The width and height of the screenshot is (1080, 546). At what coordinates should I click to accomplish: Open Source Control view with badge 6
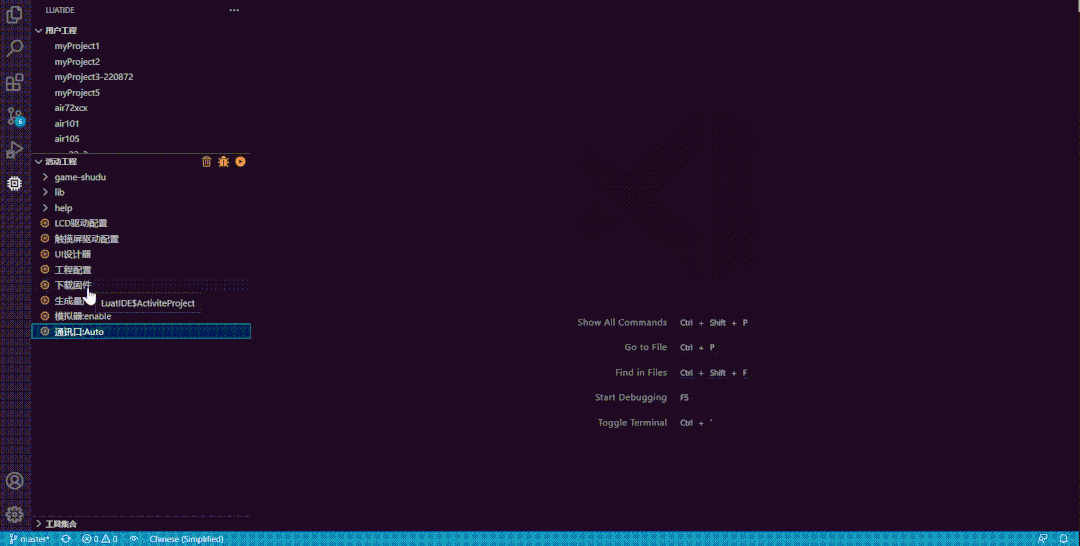[14, 116]
